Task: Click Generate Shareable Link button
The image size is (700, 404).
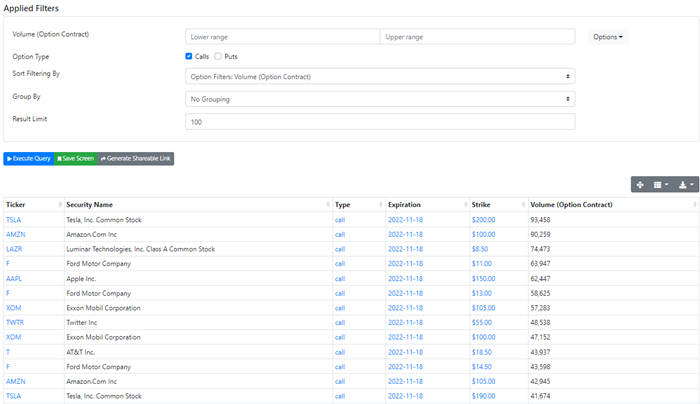Action: tap(136, 158)
